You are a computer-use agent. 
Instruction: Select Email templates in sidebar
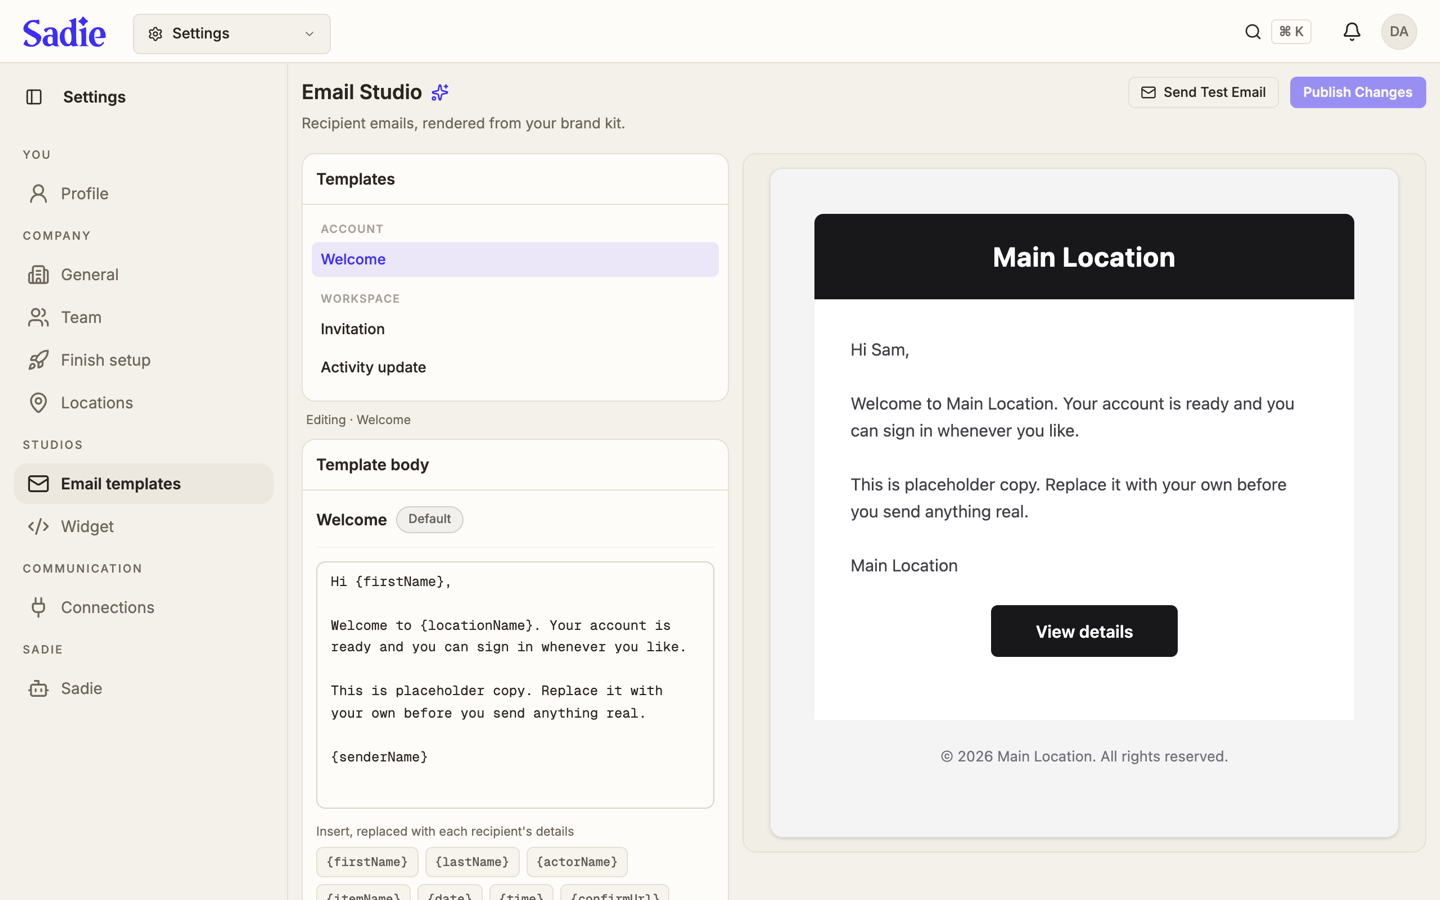pos(143,484)
